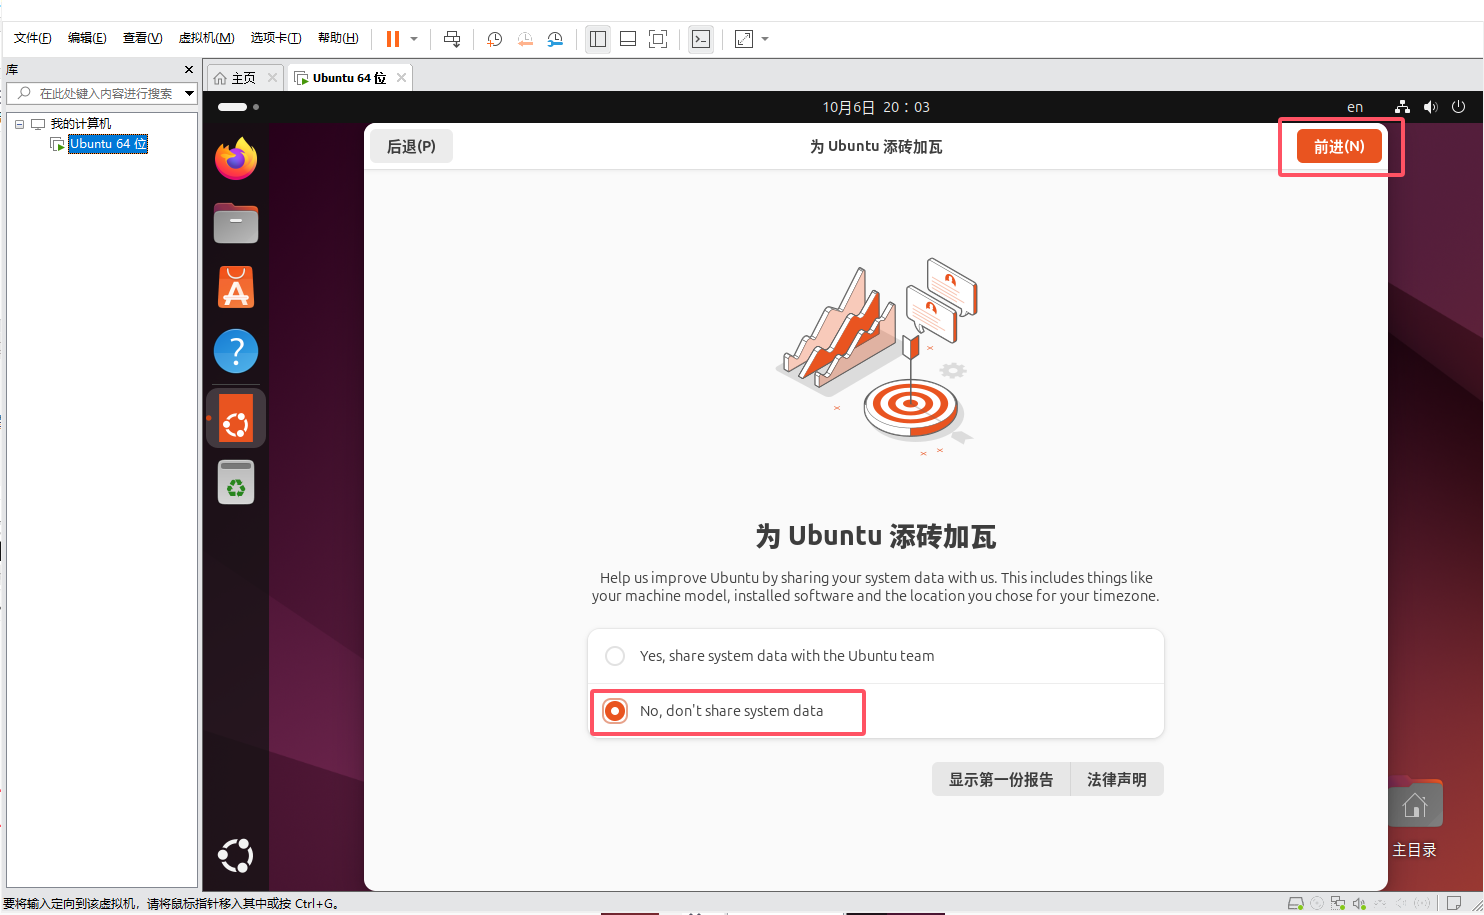This screenshot has width=1484, height=915.
Task: Open the en input language indicator
Action: pyautogui.click(x=1355, y=107)
